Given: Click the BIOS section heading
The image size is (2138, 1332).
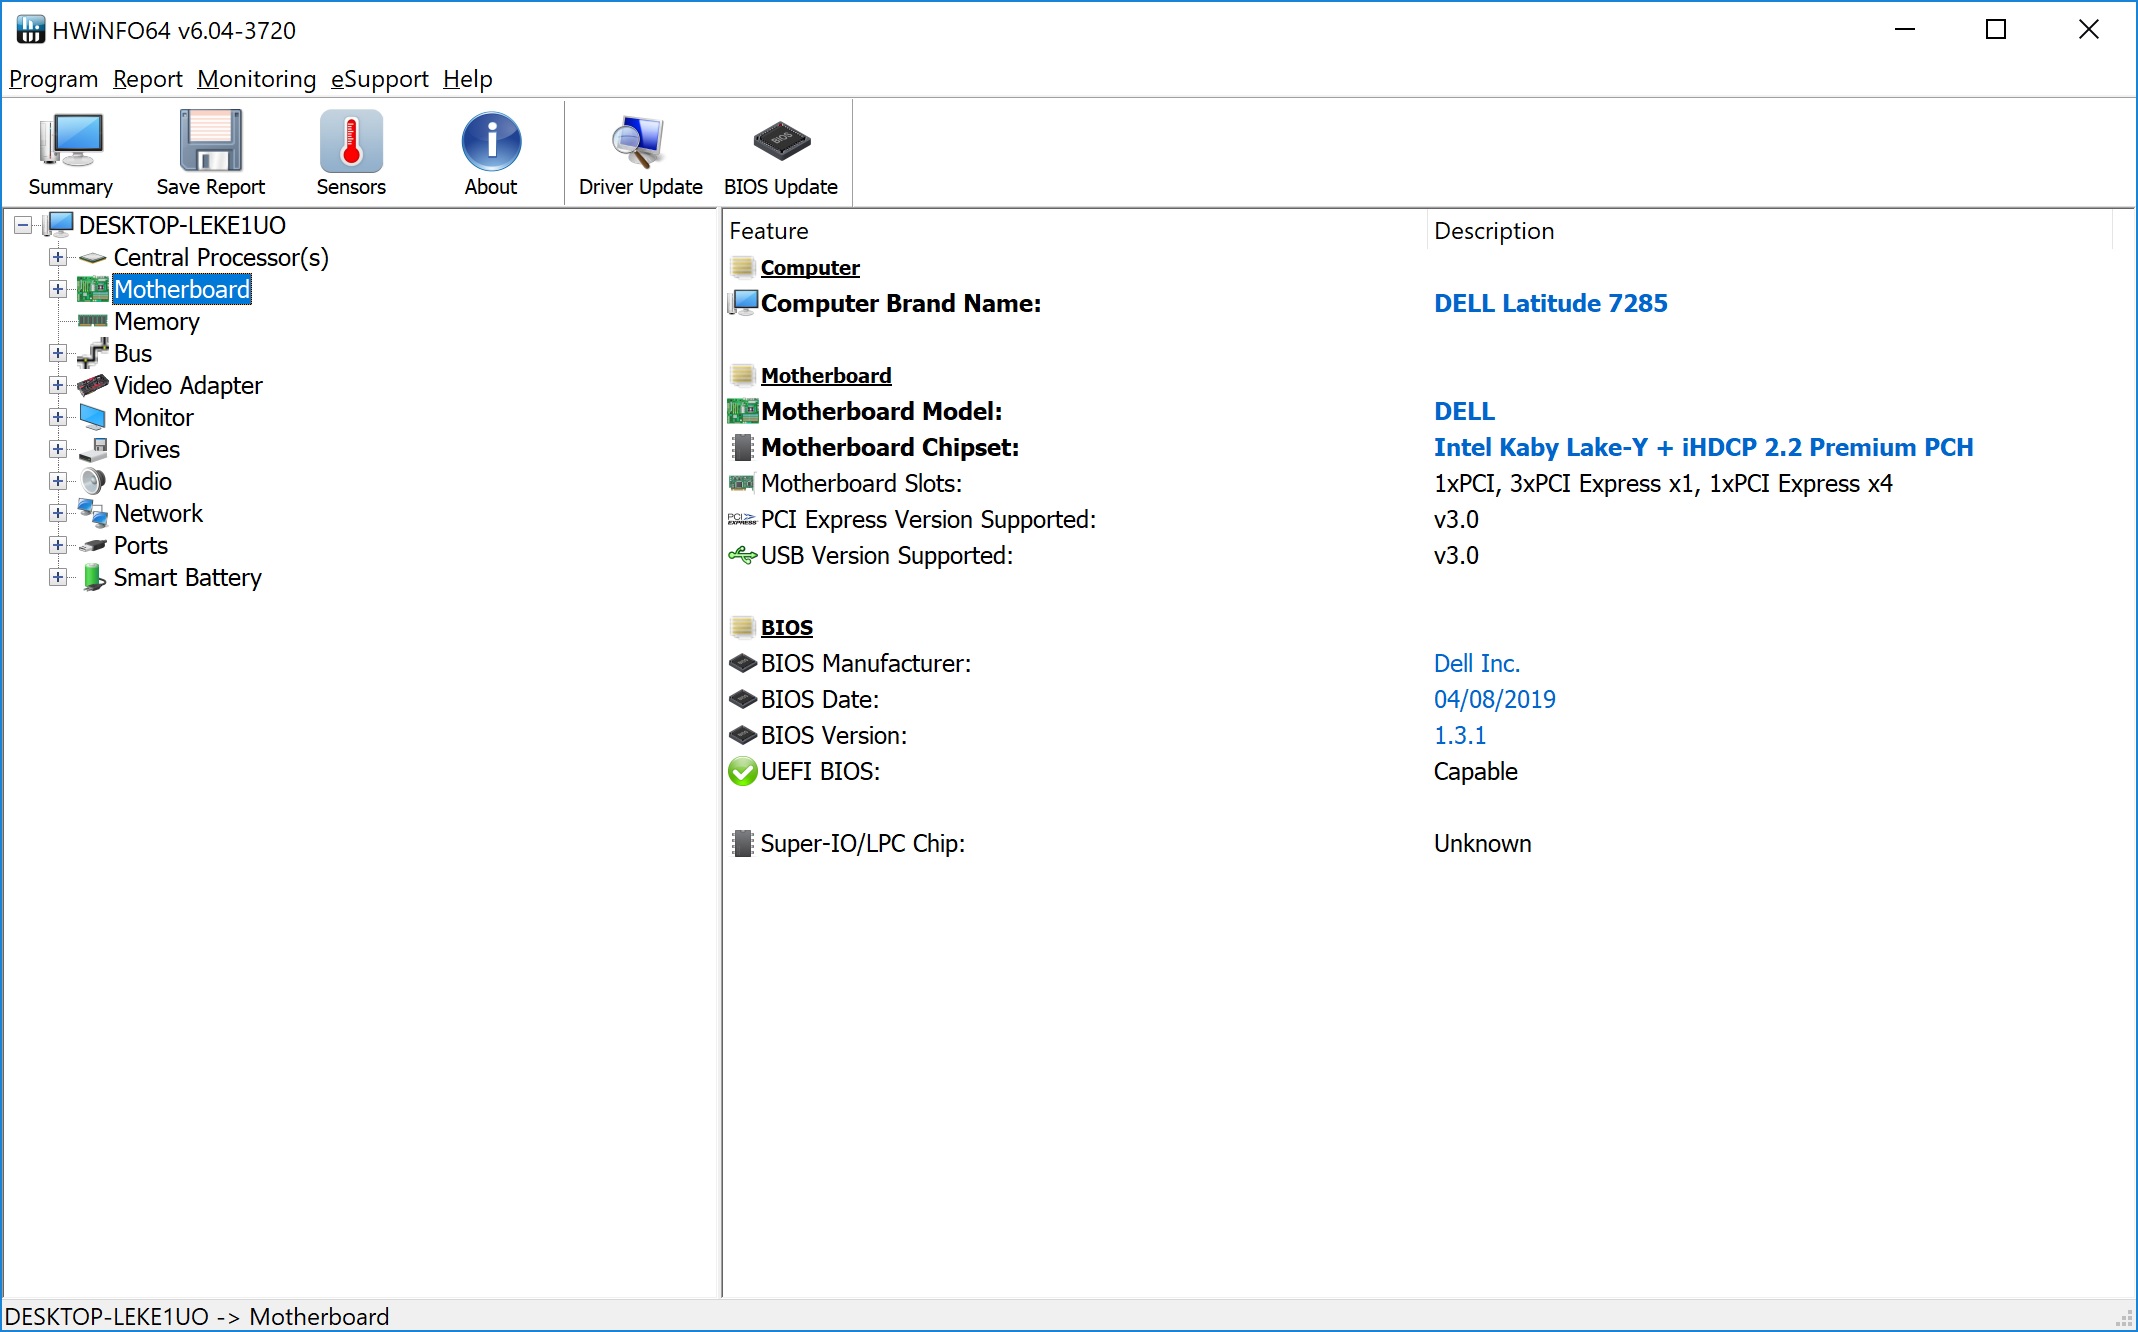Looking at the screenshot, I should click(787, 627).
